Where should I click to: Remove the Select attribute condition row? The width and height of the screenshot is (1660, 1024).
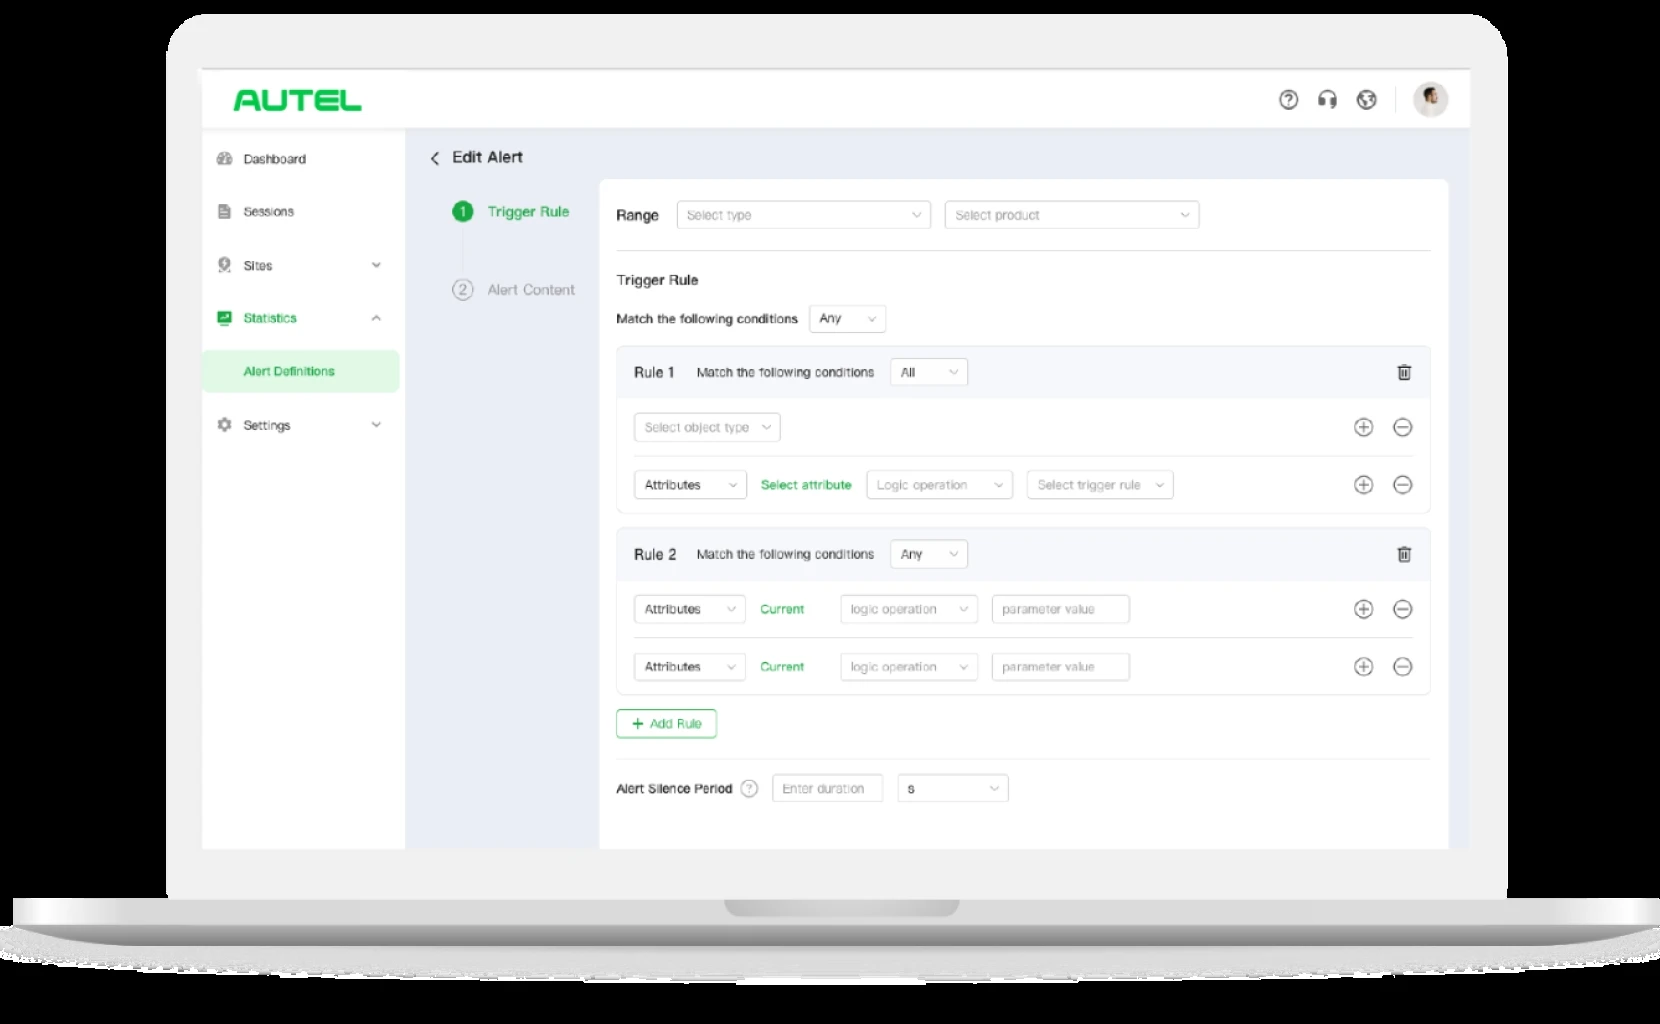tap(1402, 485)
